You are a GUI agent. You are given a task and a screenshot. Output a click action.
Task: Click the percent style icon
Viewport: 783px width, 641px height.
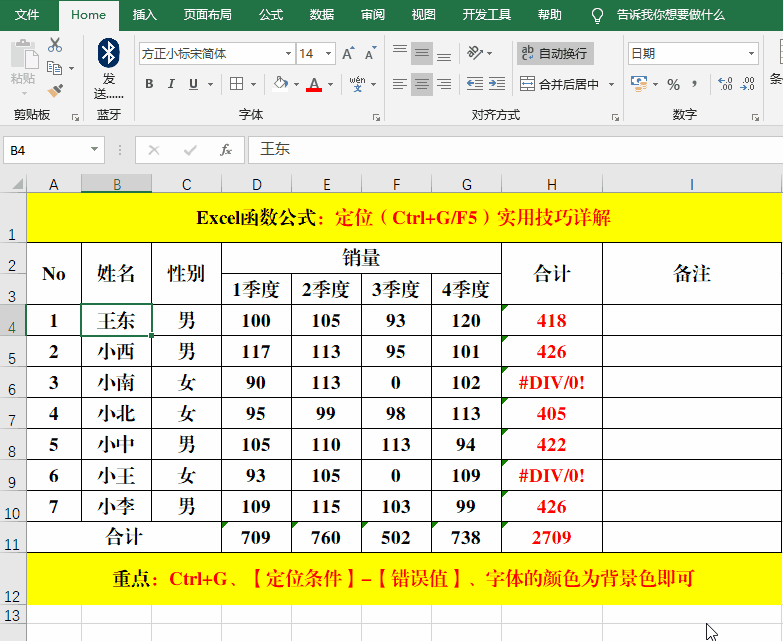point(673,84)
